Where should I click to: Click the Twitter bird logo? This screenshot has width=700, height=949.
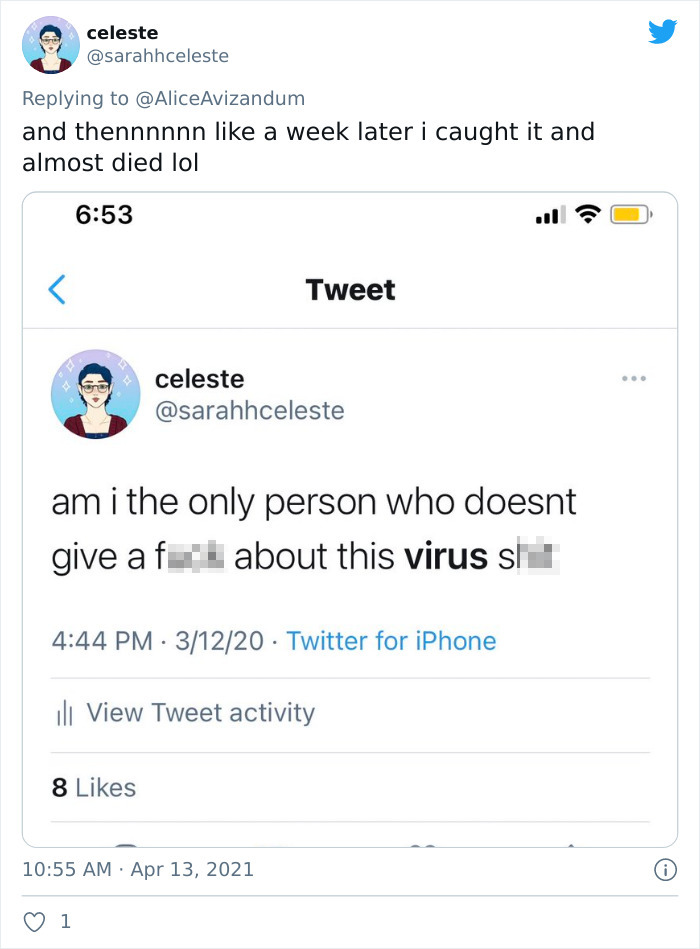662,32
